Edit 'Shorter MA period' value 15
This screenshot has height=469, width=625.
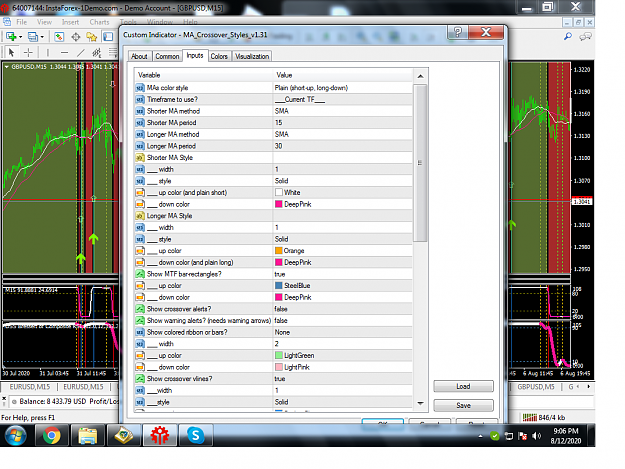click(342, 123)
